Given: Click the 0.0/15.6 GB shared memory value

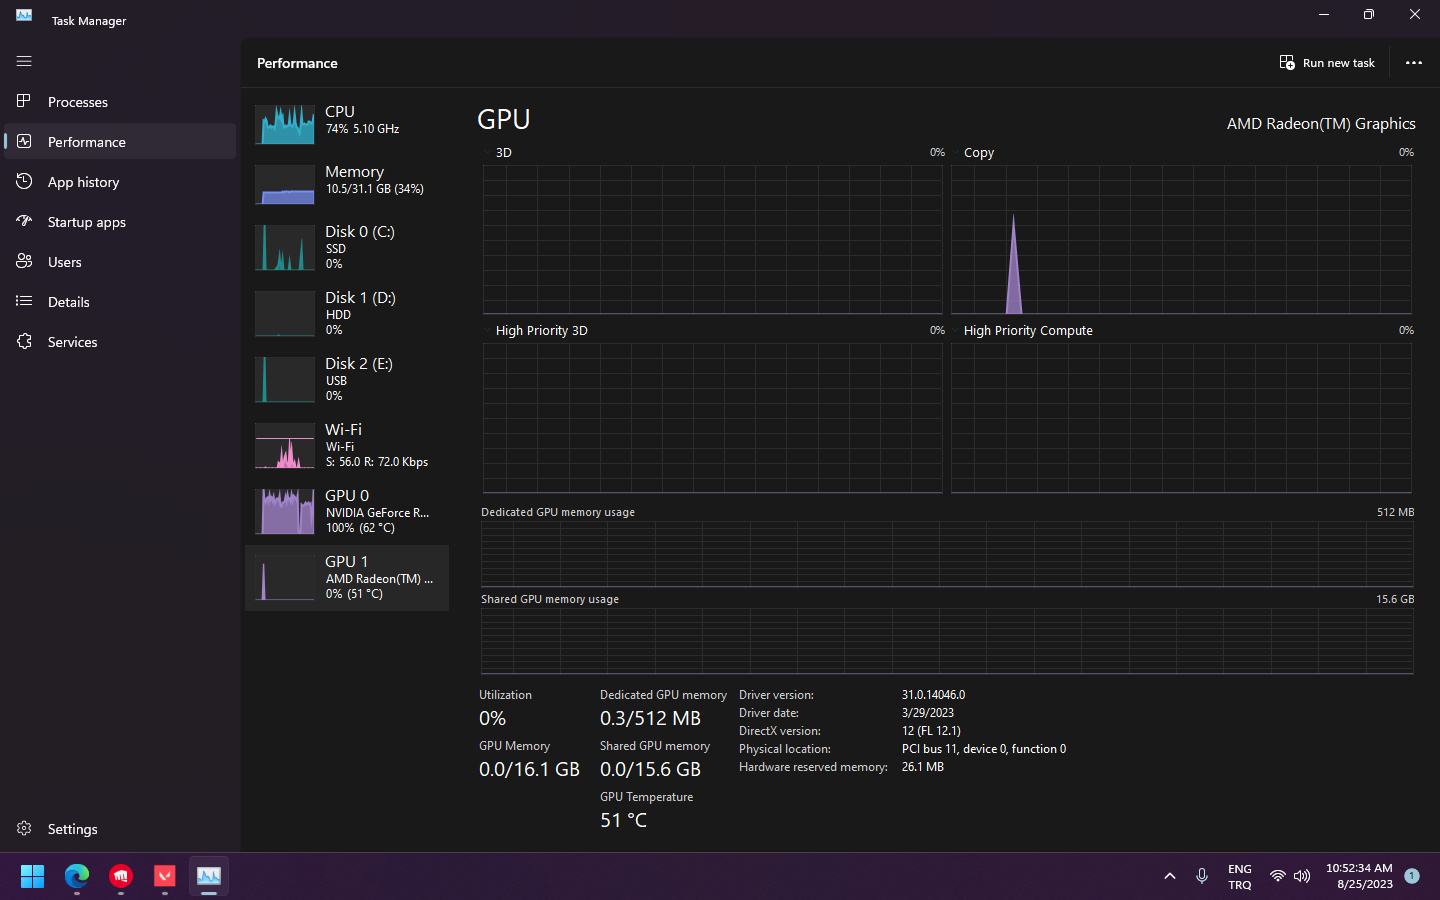Looking at the screenshot, I should 650,770.
